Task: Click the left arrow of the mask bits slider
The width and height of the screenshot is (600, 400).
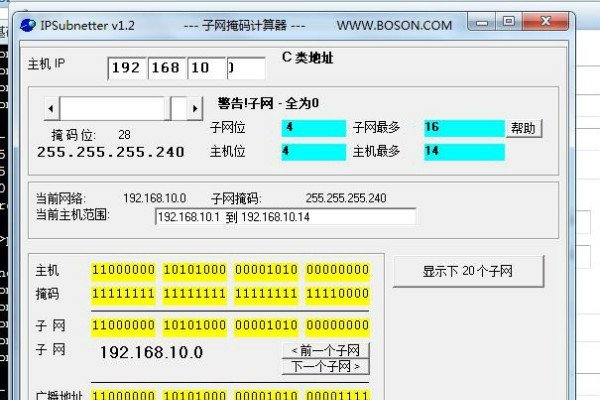Action: point(52,108)
